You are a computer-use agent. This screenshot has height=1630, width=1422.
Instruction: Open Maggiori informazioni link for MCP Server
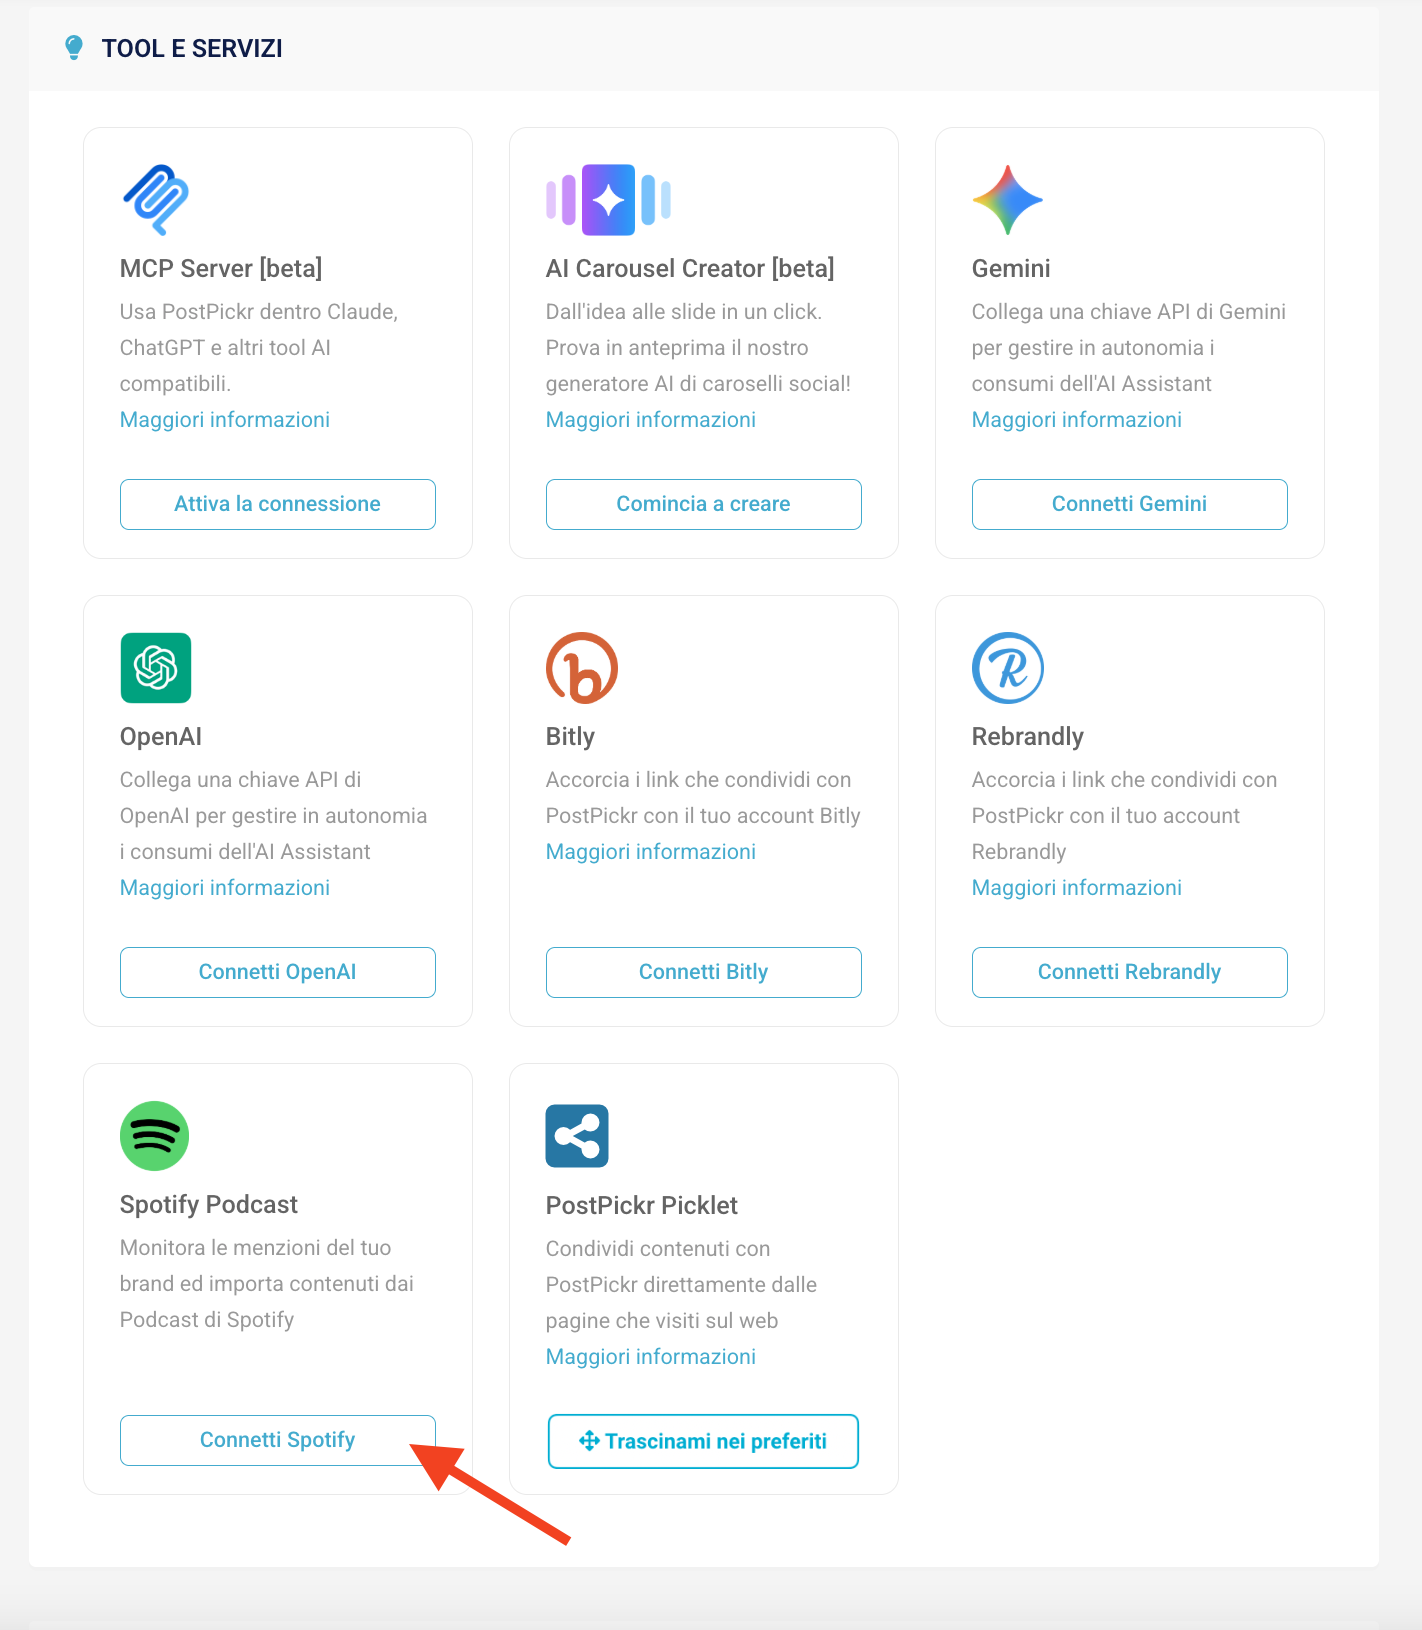tap(225, 420)
